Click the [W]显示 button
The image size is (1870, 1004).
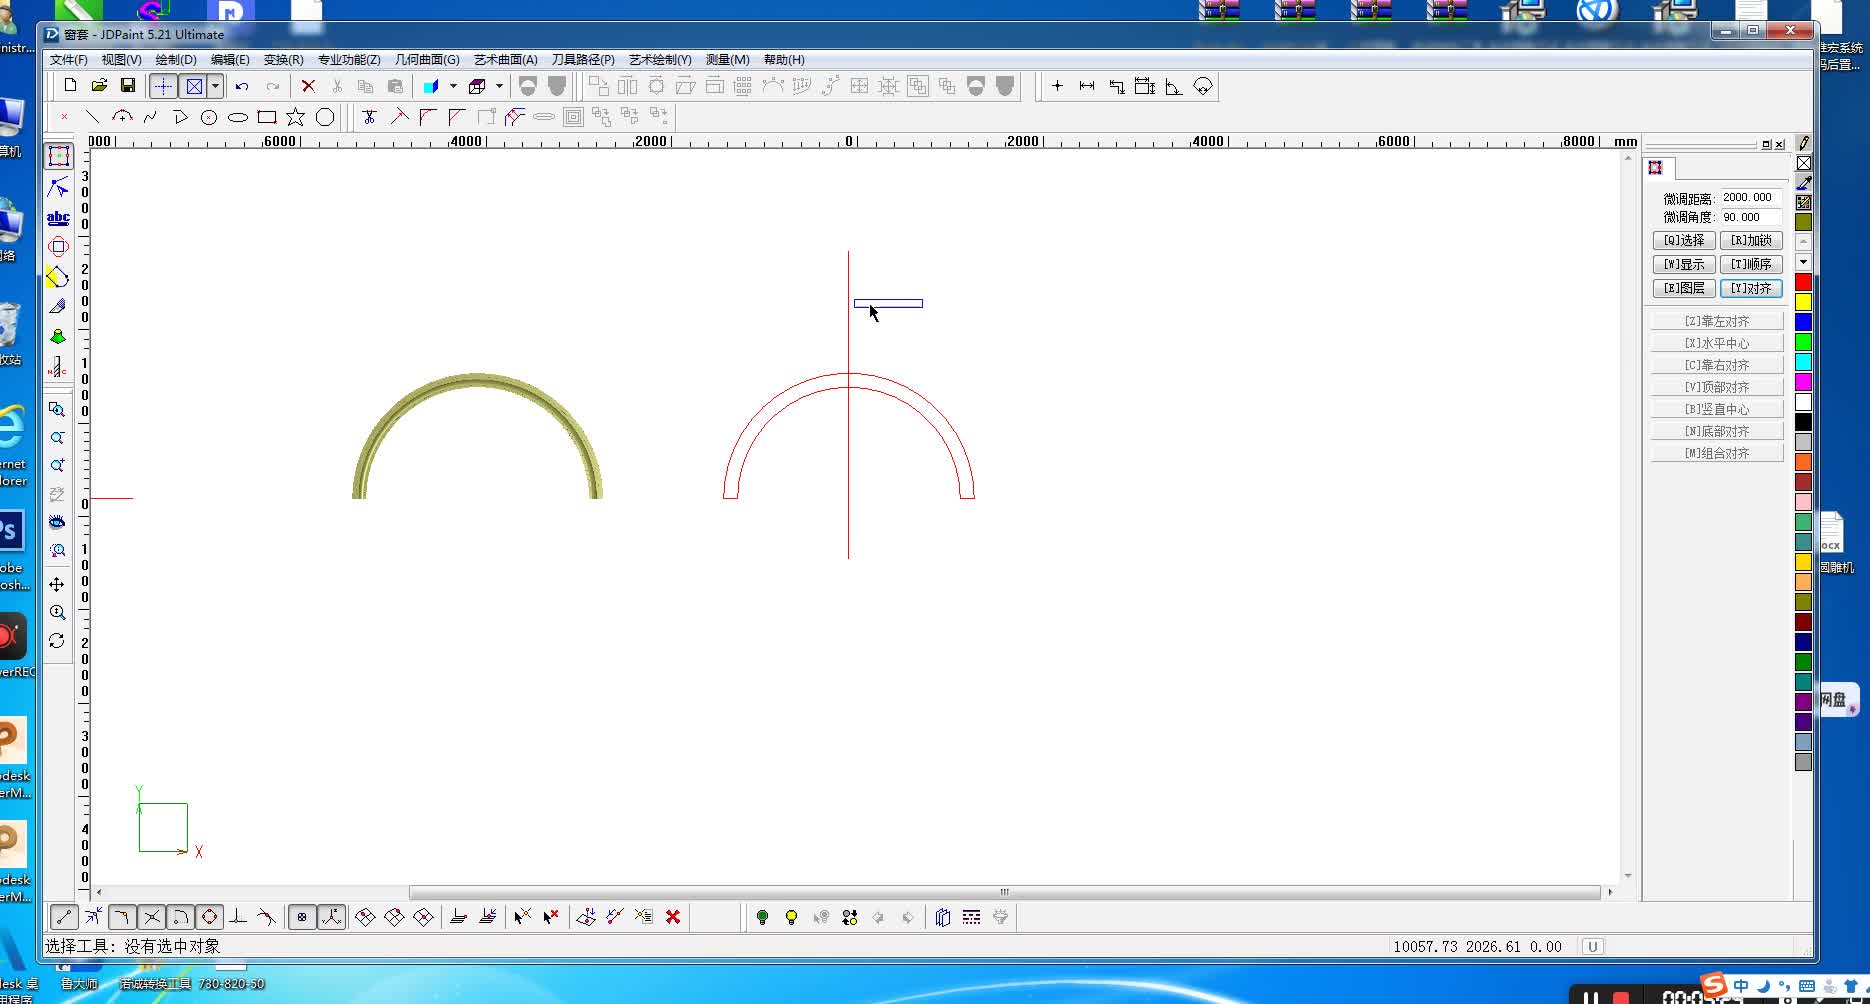pyautogui.click(x=1684, y=264)
